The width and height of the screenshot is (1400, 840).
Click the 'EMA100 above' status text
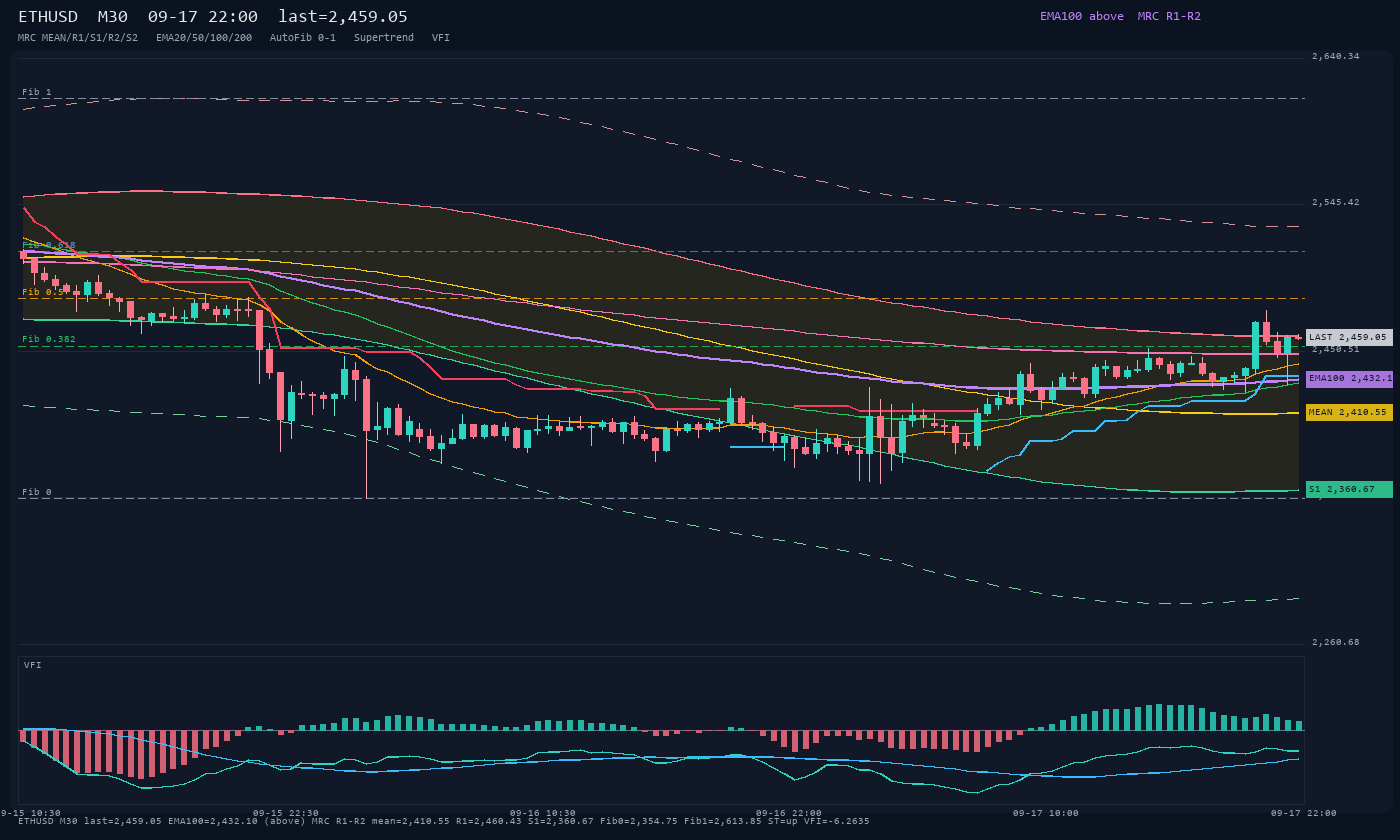click(x=1081, y=16)
